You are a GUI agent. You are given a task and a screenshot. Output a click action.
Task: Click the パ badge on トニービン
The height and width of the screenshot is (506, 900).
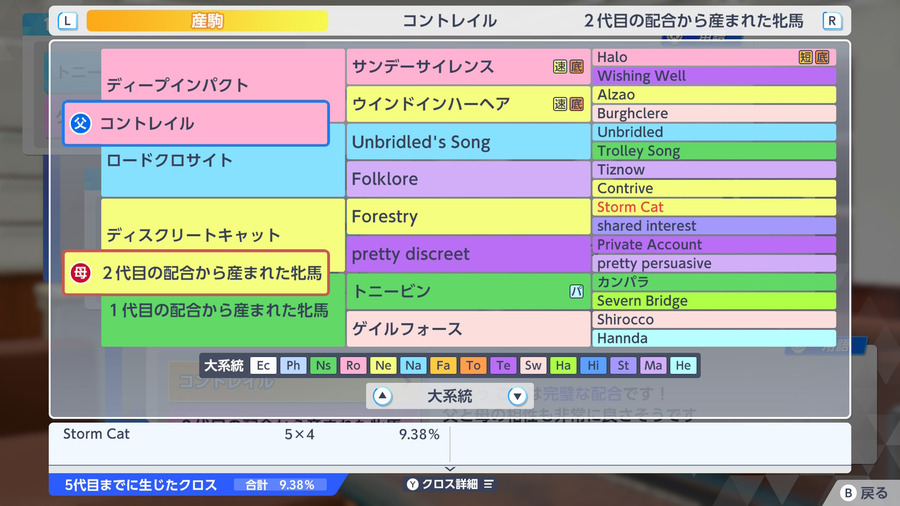click(576, 291)
